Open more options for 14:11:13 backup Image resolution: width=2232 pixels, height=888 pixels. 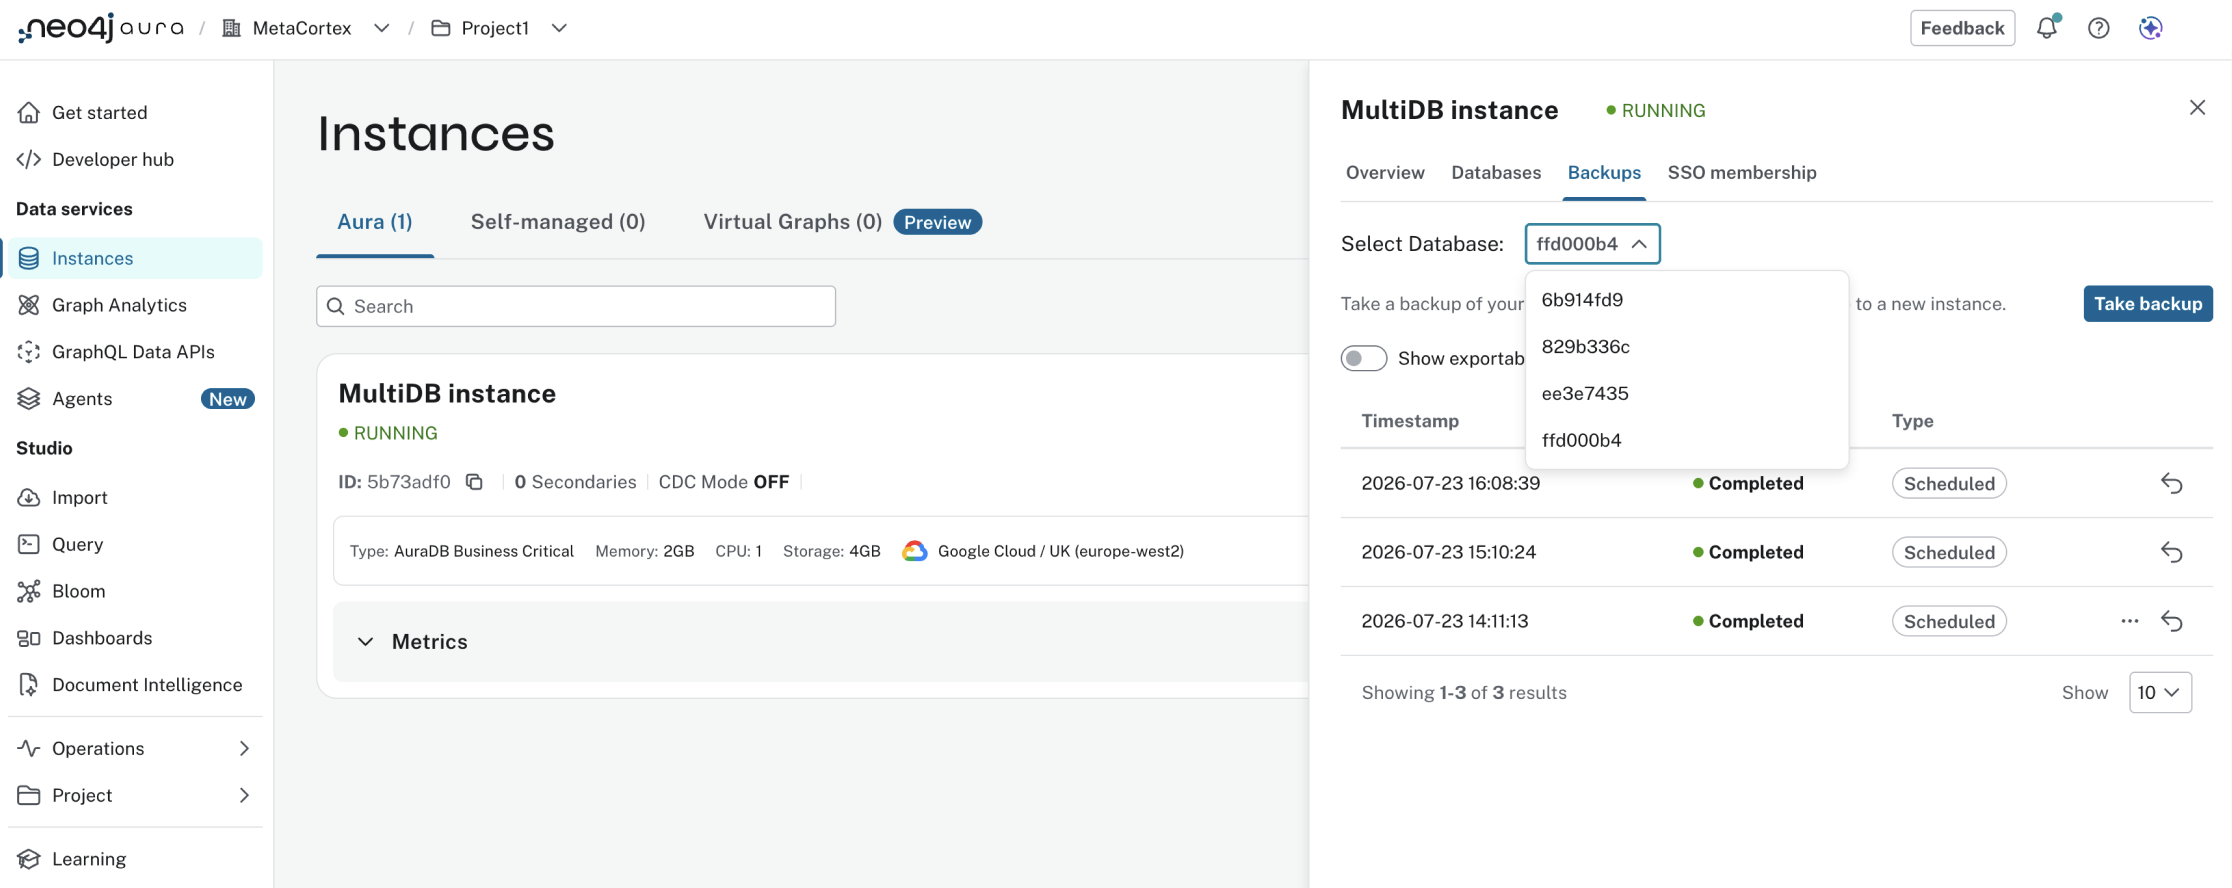tap(2130, 621)
